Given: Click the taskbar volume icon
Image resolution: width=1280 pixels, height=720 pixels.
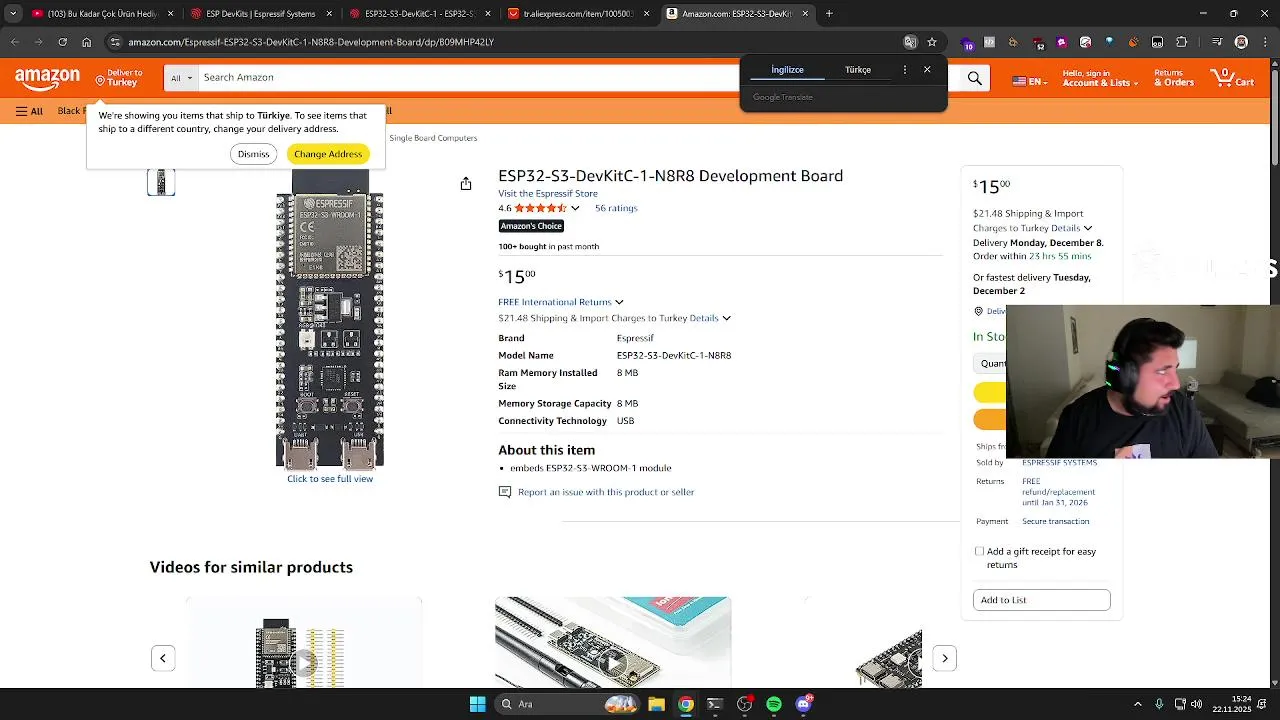Looking at the screenshot, I should [x=1197, y=704].
